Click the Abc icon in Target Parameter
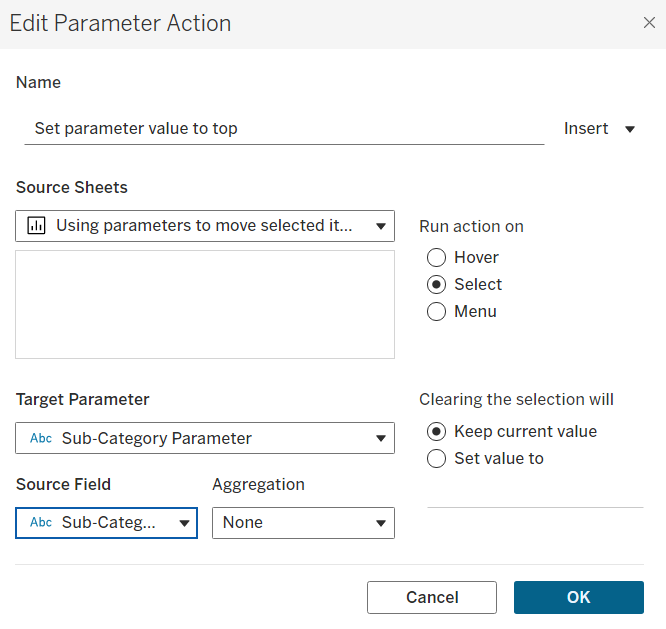Image resolution: width=666 pixels, height=629 pixels. coord(41,438)
